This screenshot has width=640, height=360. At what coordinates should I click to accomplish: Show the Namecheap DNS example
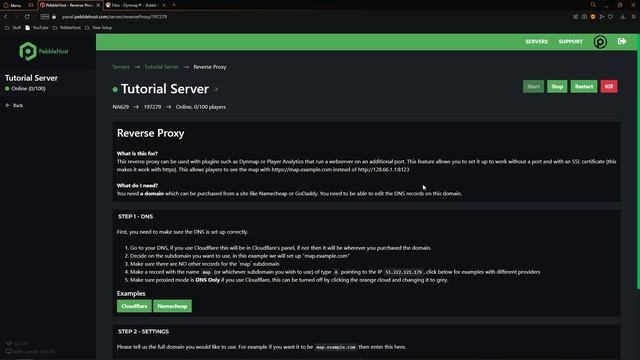[x=172, y=306]
